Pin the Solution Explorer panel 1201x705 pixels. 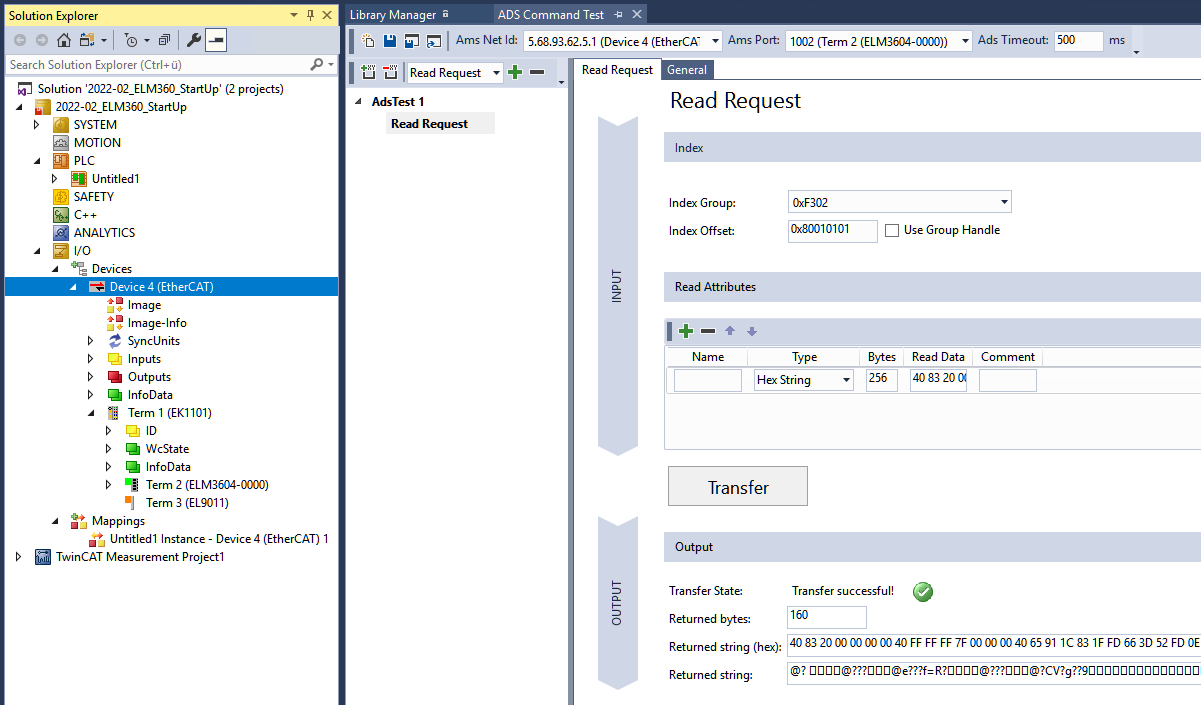coord(310,15)
